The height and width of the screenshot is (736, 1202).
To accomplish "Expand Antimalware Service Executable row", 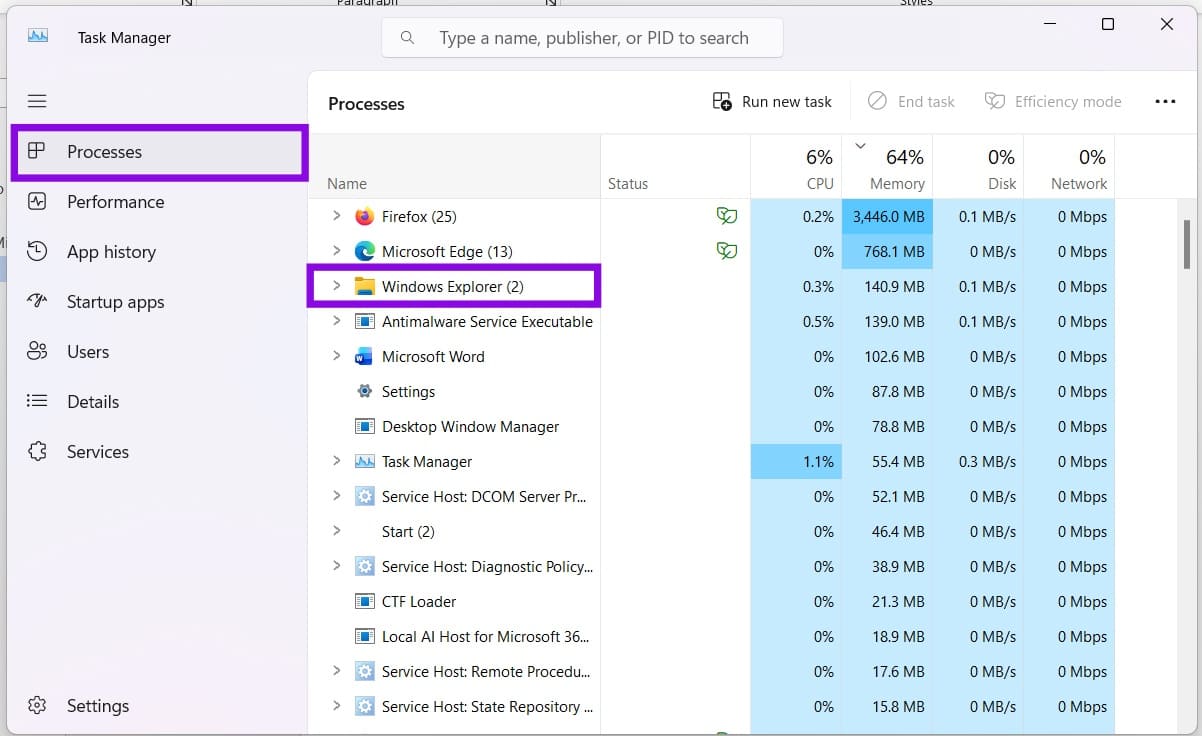I will pos(336,321).
